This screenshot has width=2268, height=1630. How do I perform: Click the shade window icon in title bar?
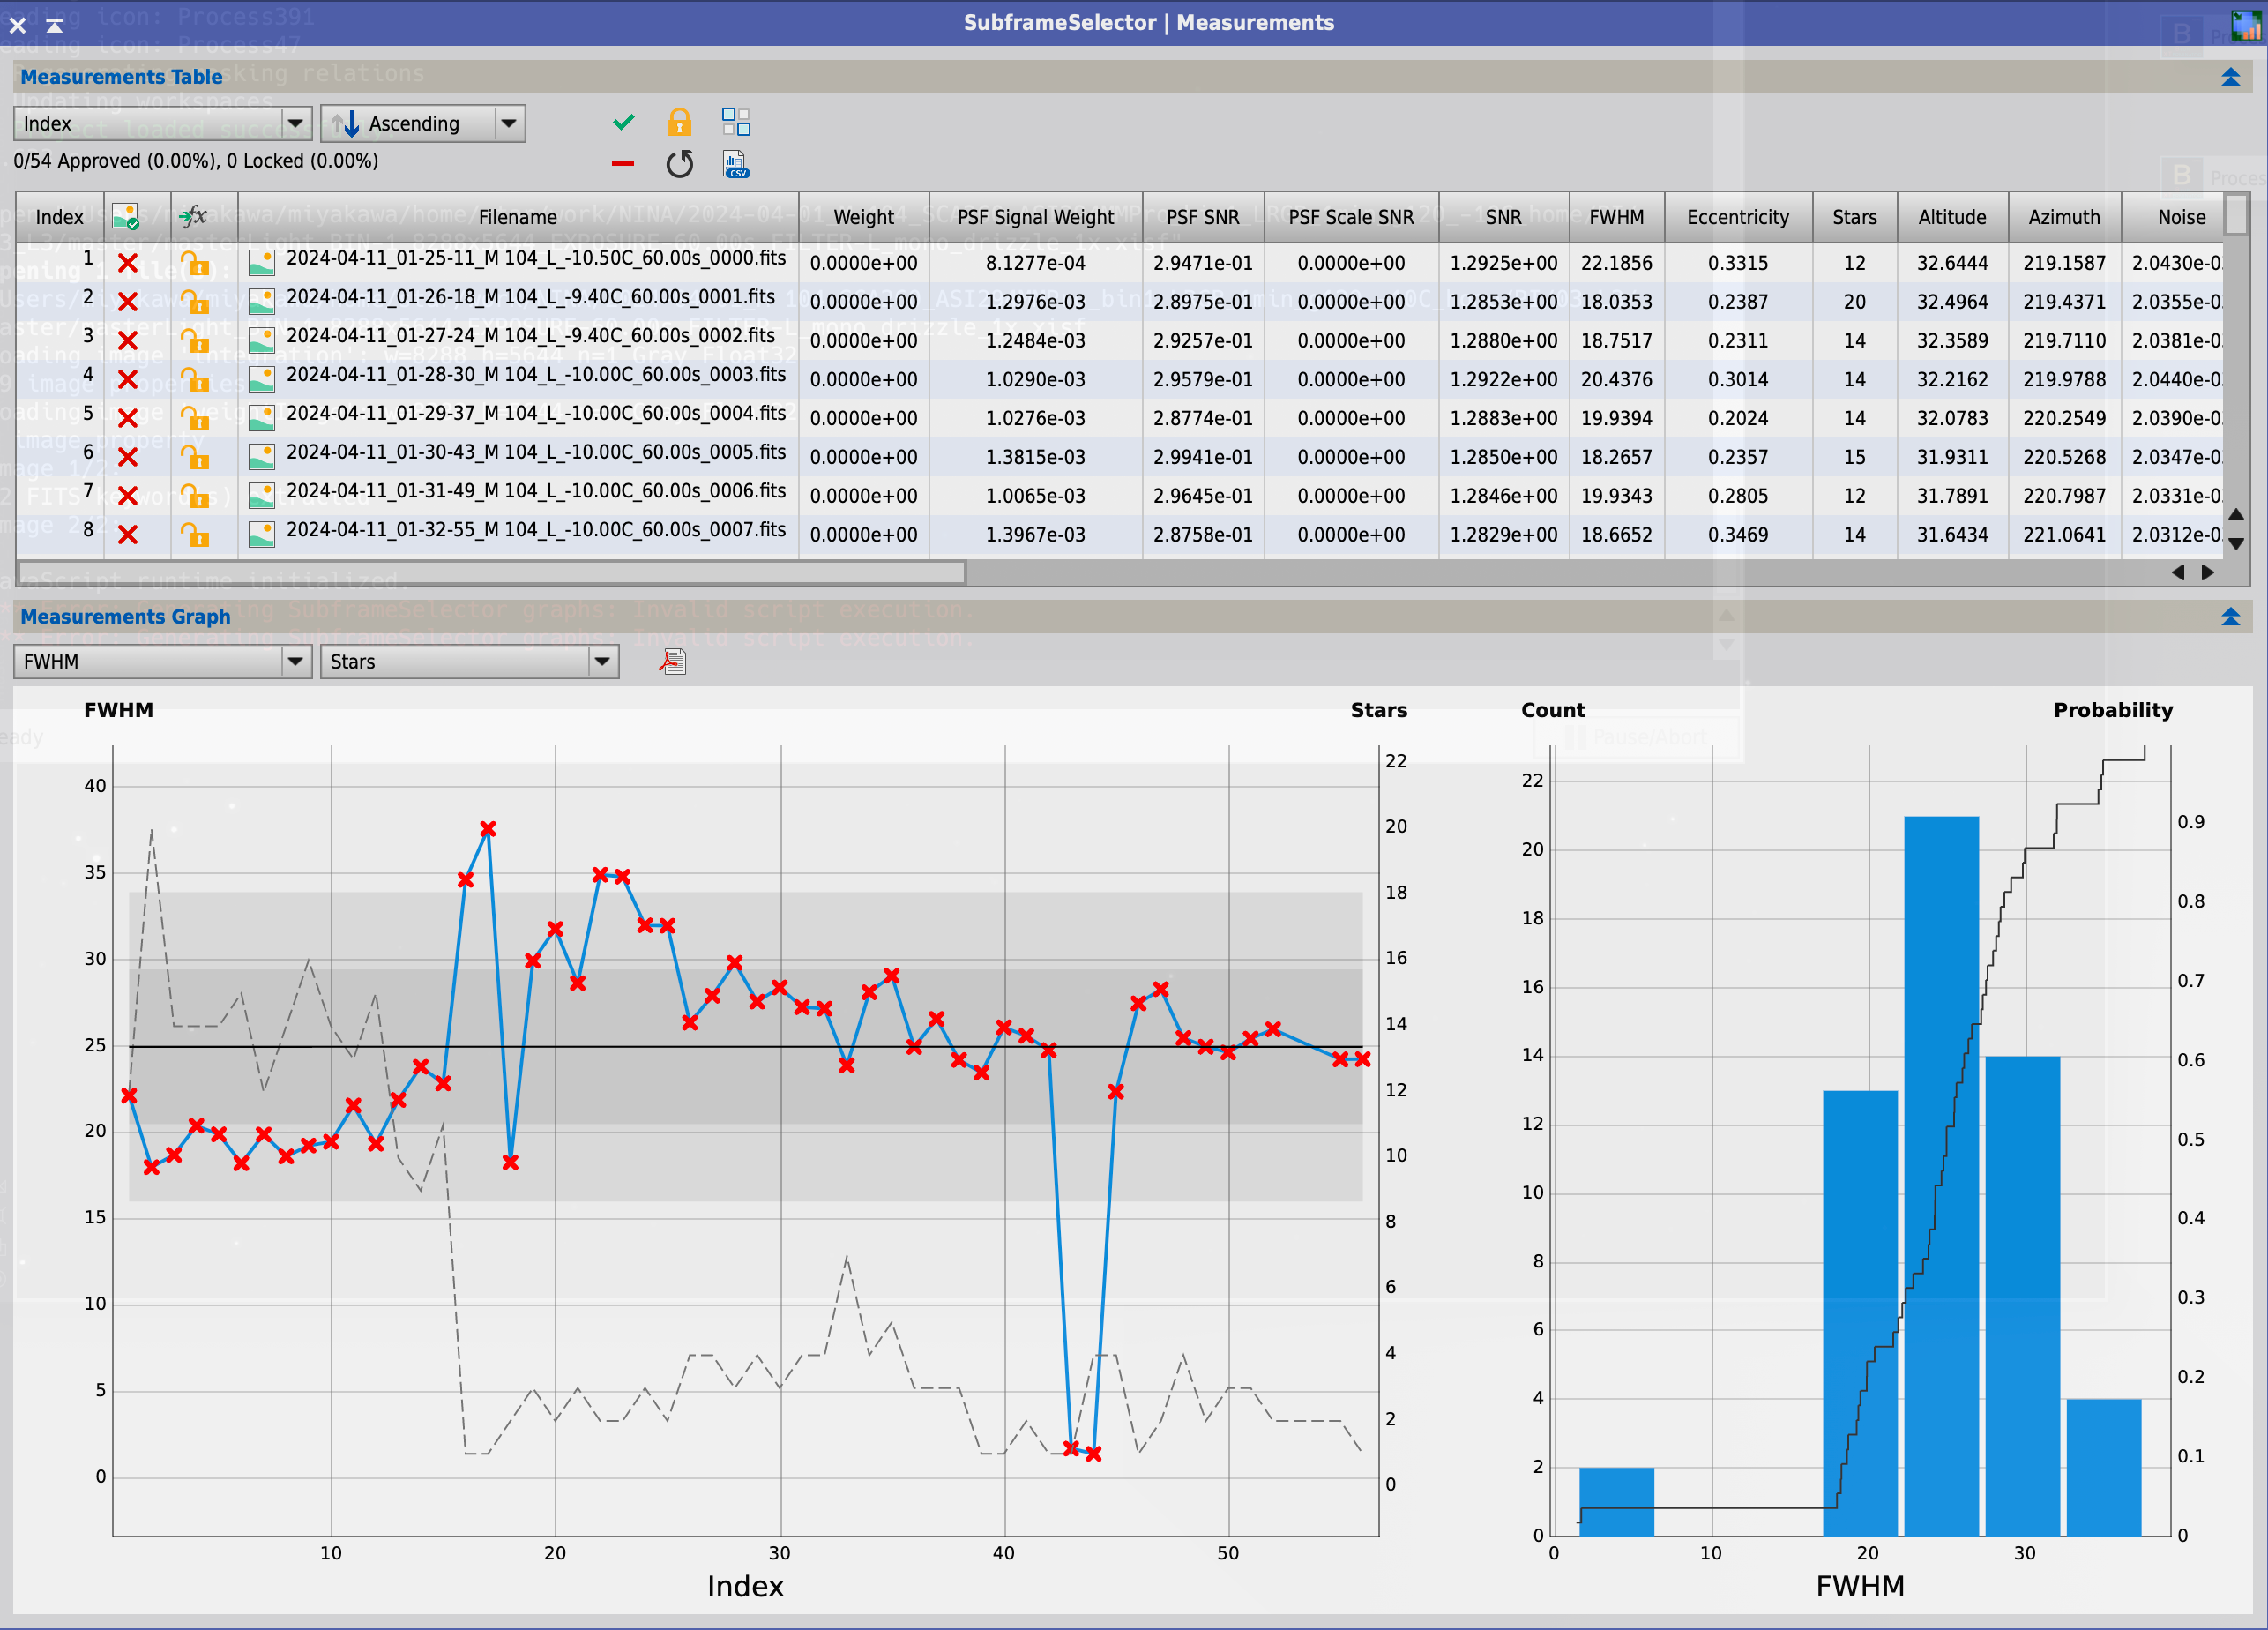point(55,24)
